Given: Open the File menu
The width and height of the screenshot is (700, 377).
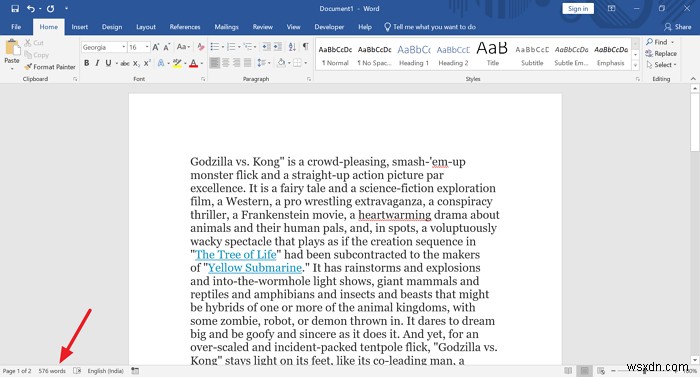Looking at the screenshot, I should (16, 27).
